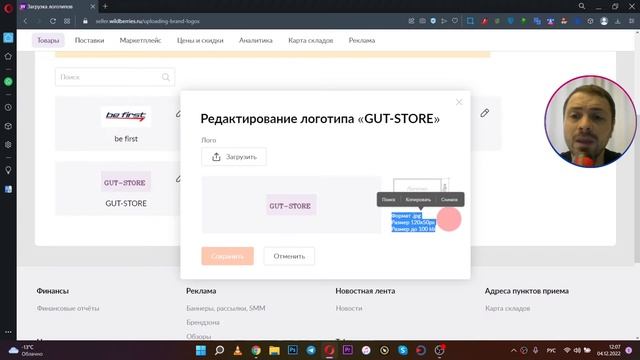Click the GUT-STORE logo in the brand list
The width and height of the screenshot is (640, 360).
tap(126, 182)
